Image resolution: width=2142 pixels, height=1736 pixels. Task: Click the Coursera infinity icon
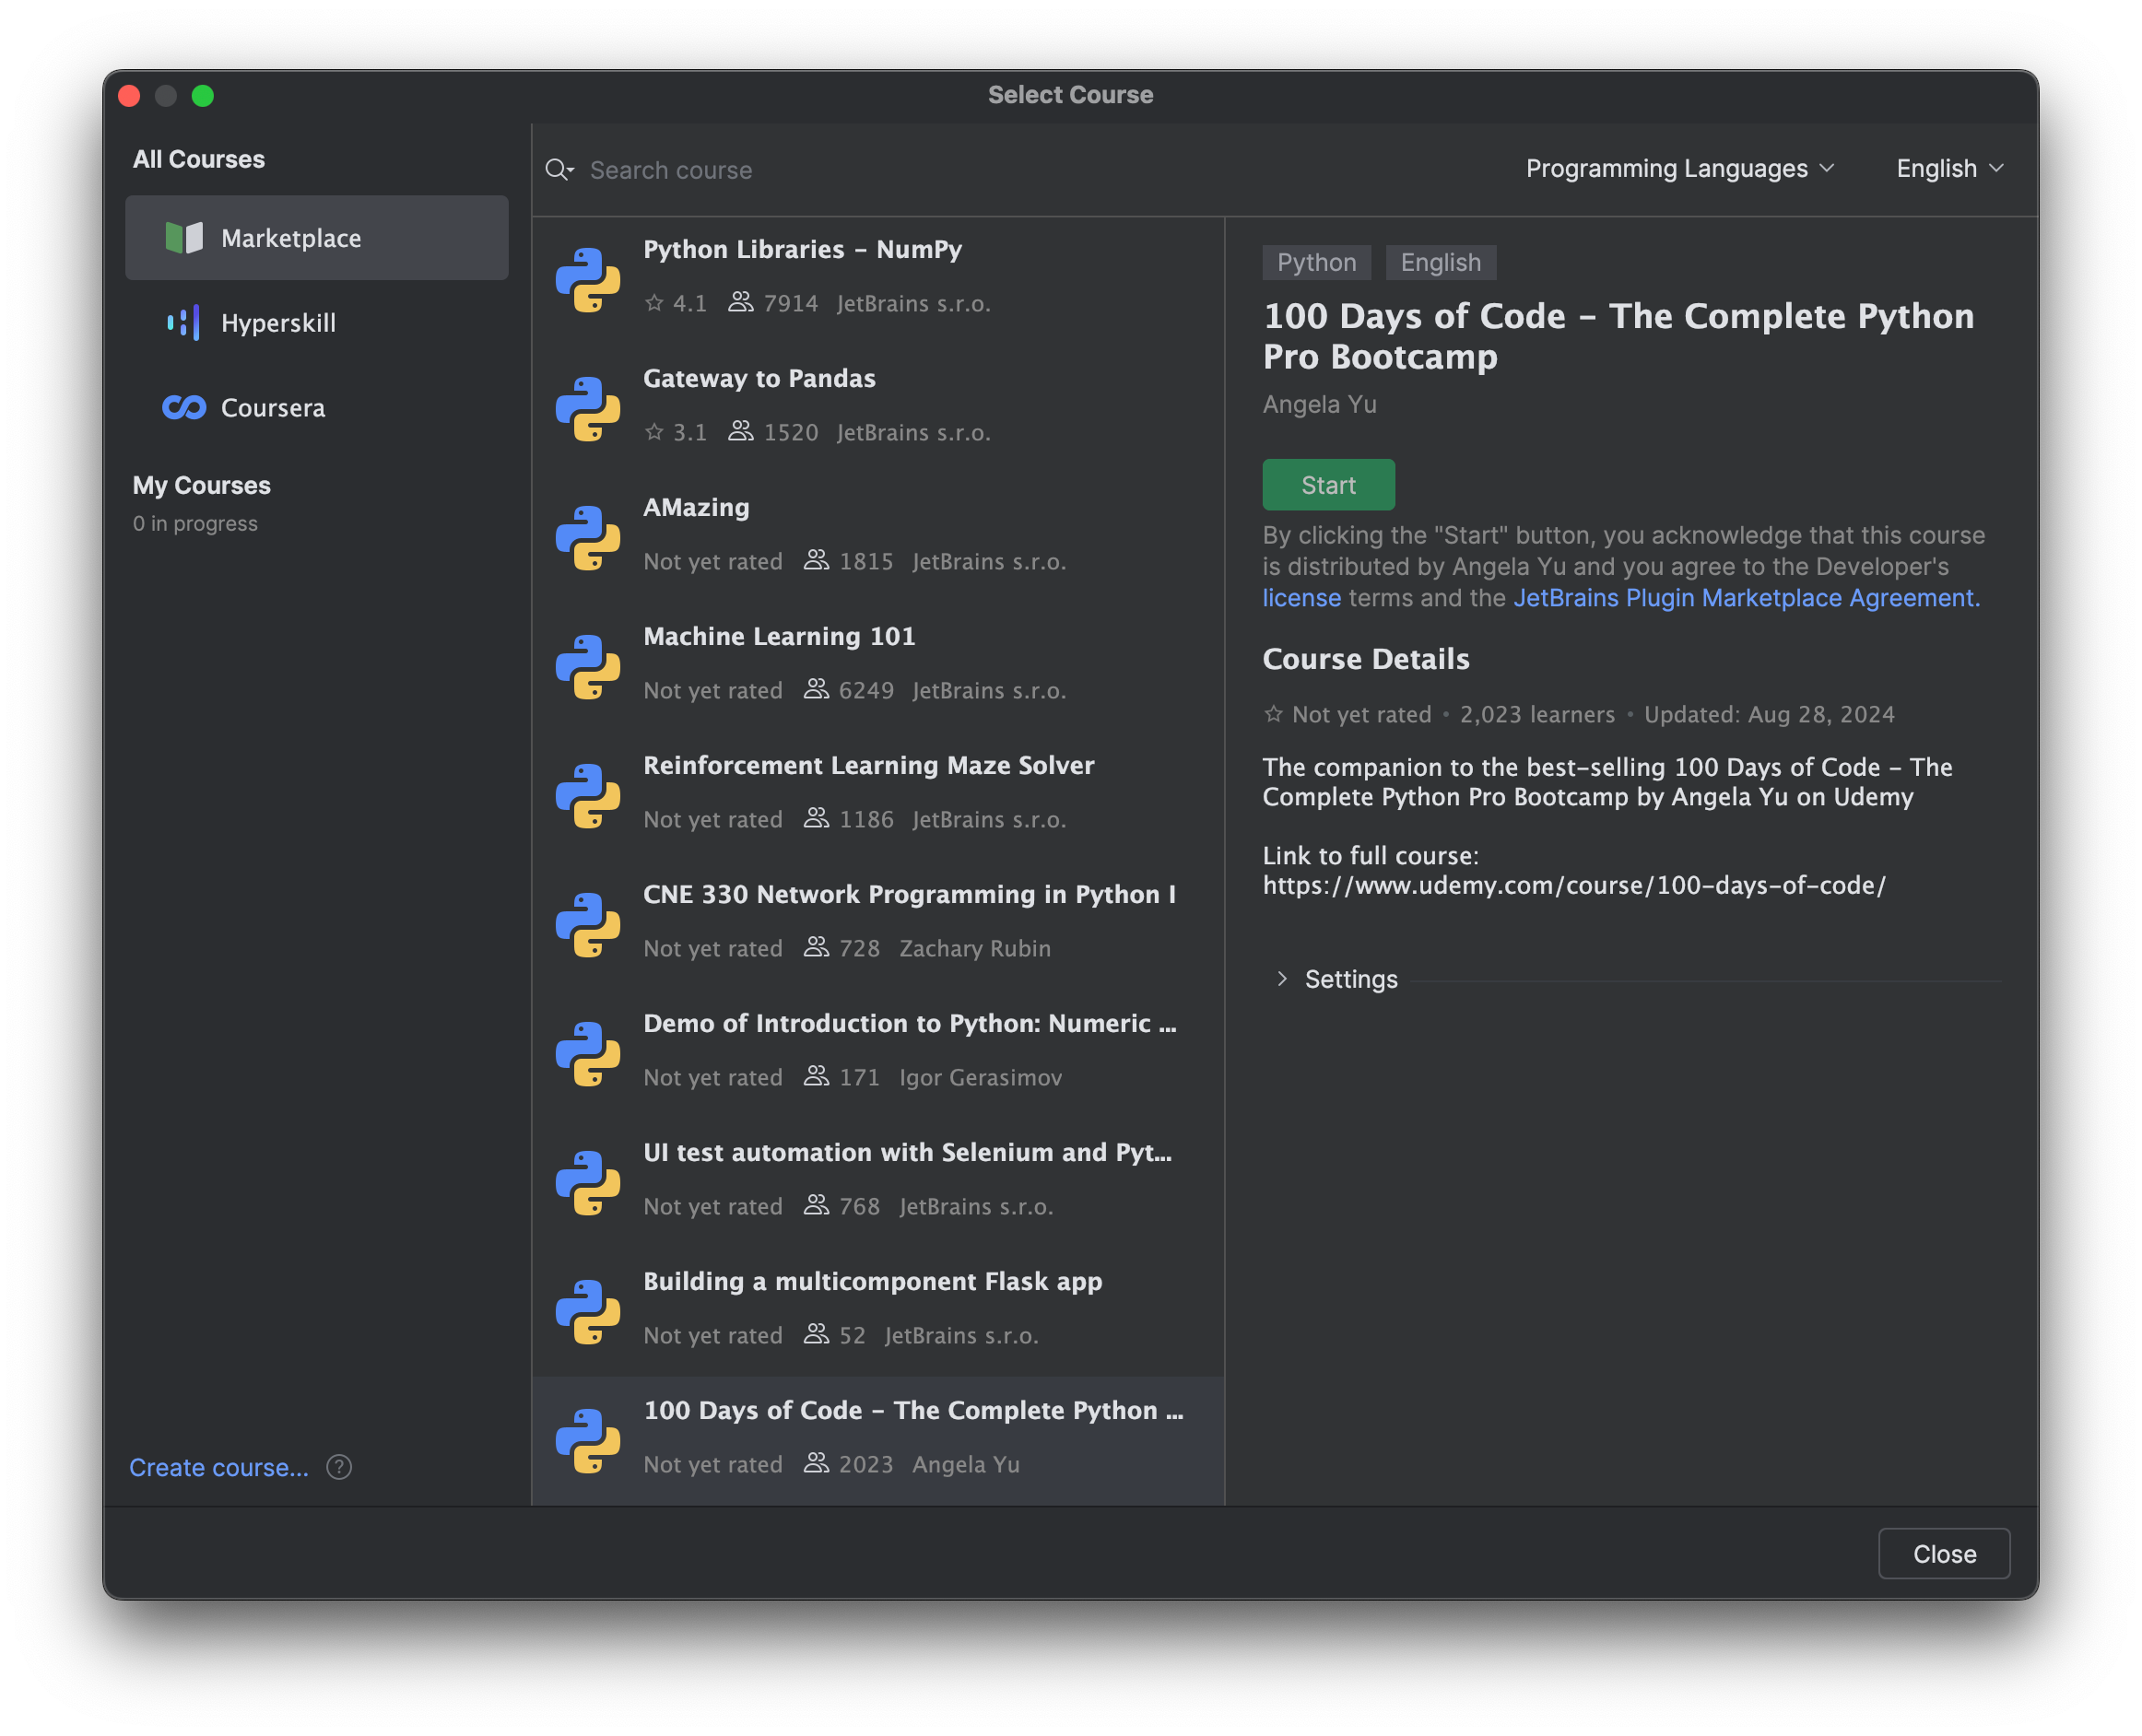point(184,408)
